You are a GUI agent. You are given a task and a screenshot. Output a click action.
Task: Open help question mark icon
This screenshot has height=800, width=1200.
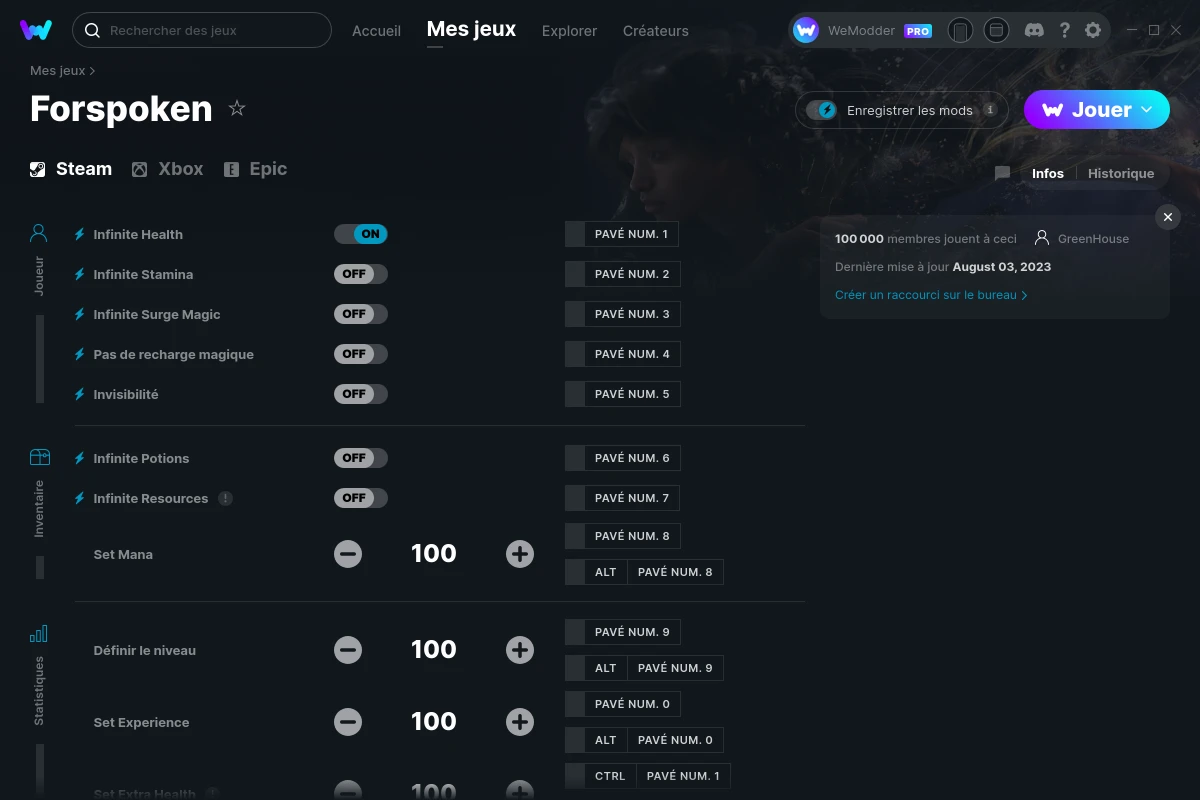(1065, 30)
